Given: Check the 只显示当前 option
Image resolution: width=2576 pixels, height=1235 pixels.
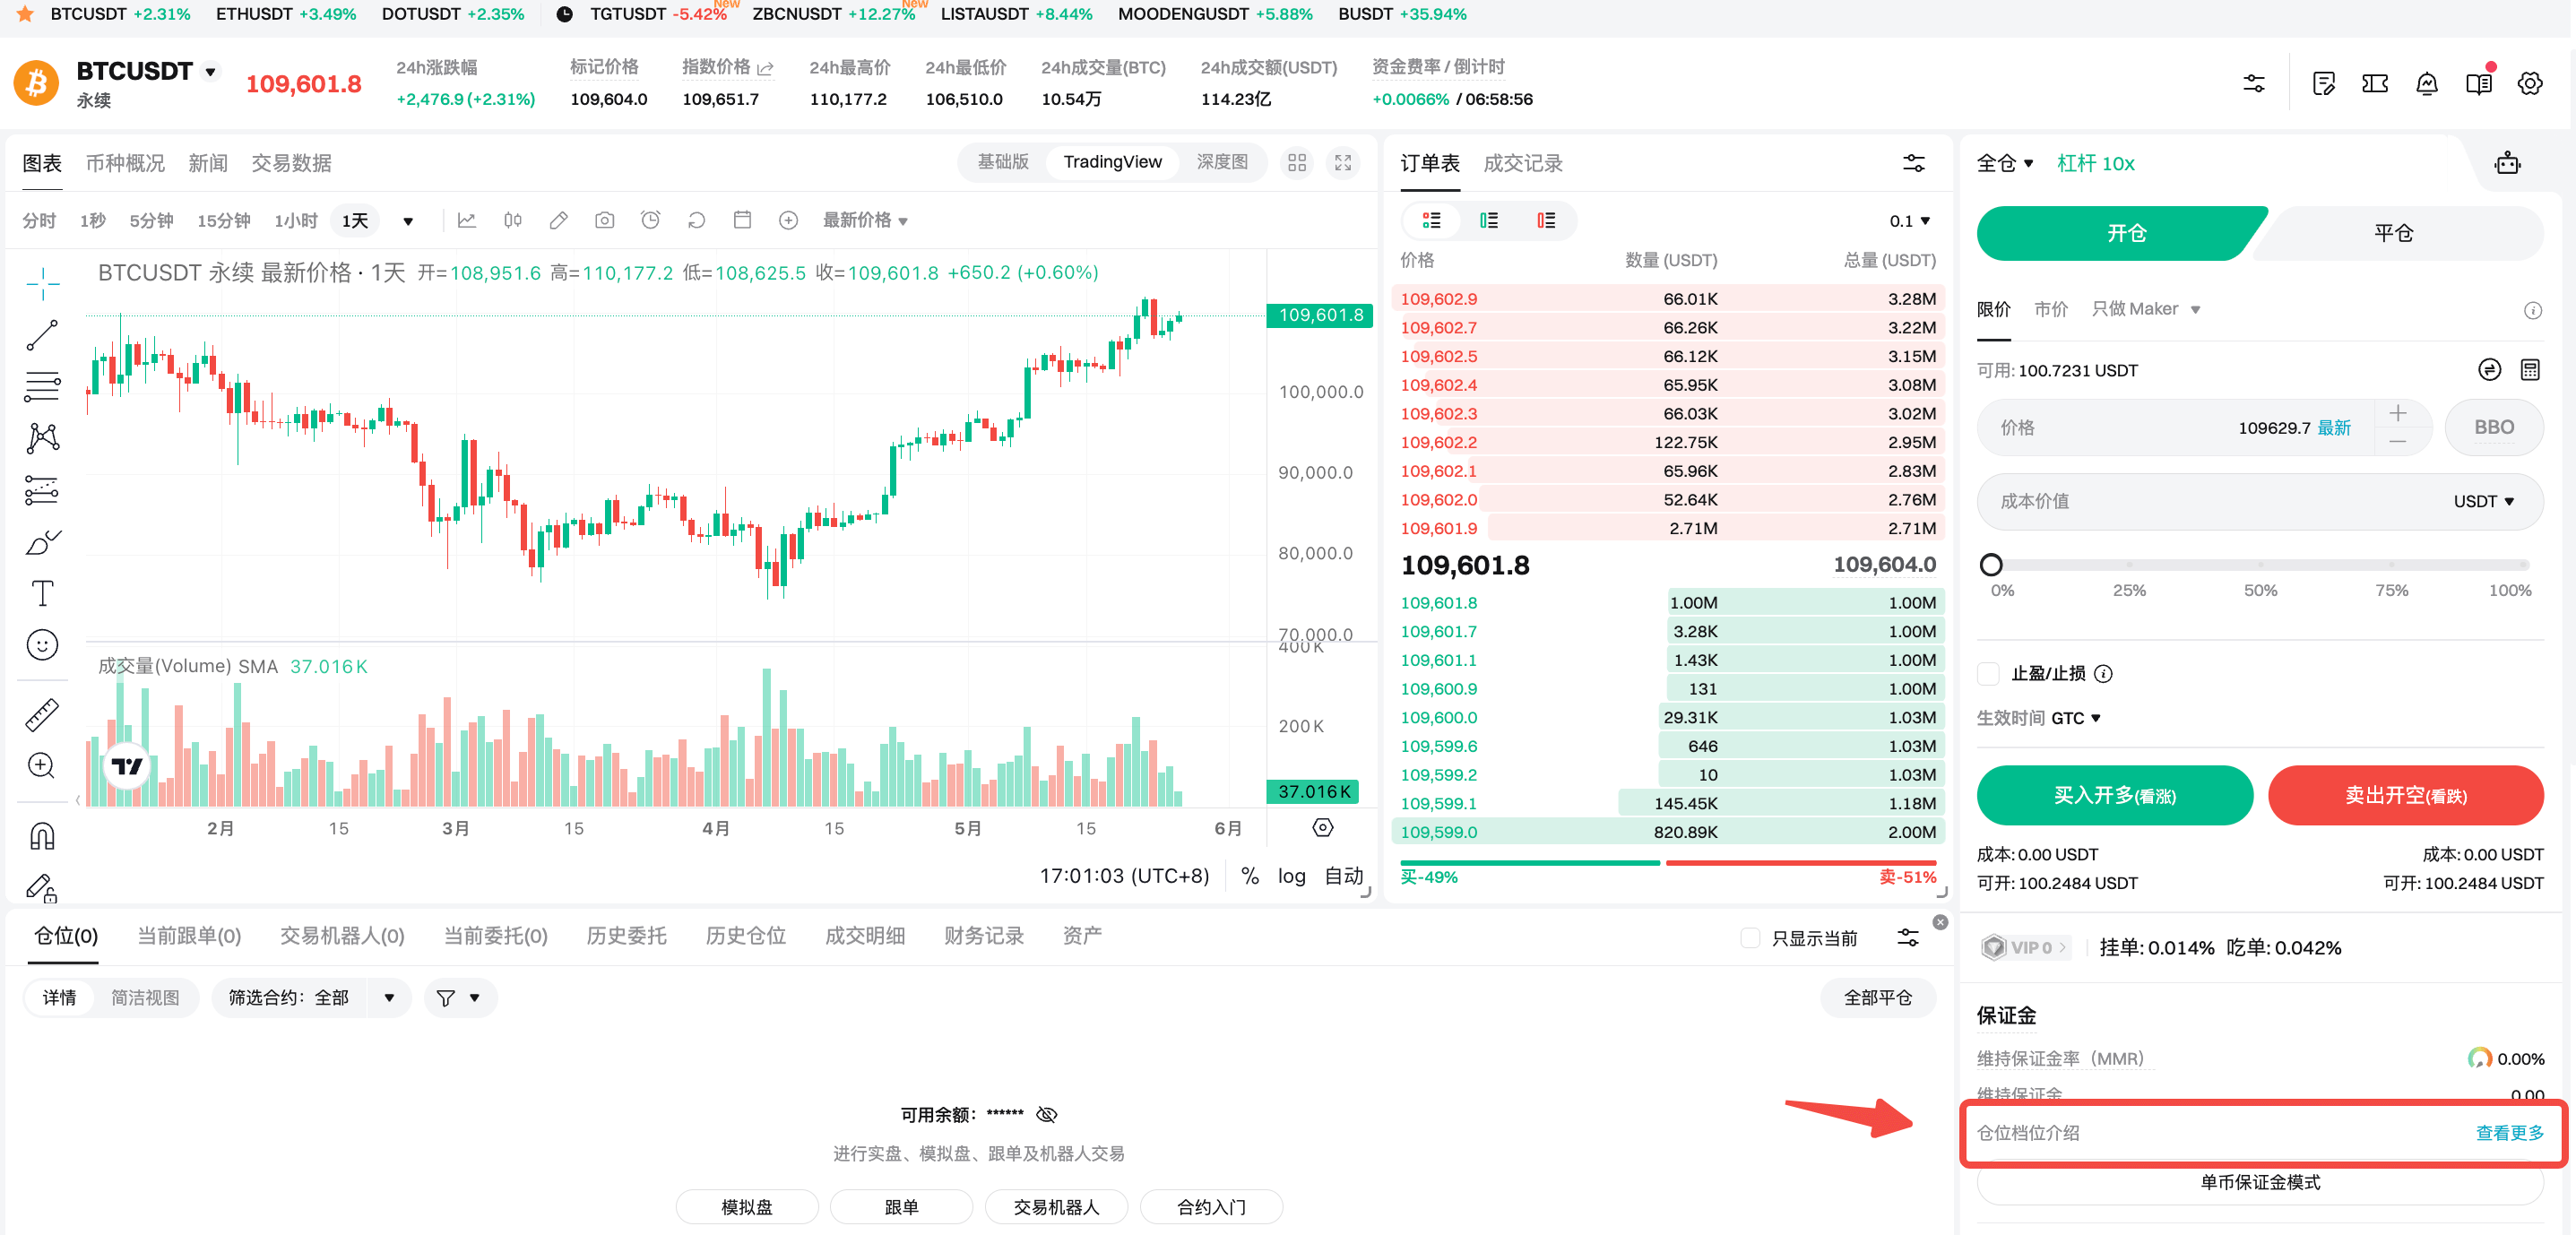Looking at the screenshot, I should tap(1750, 938).
